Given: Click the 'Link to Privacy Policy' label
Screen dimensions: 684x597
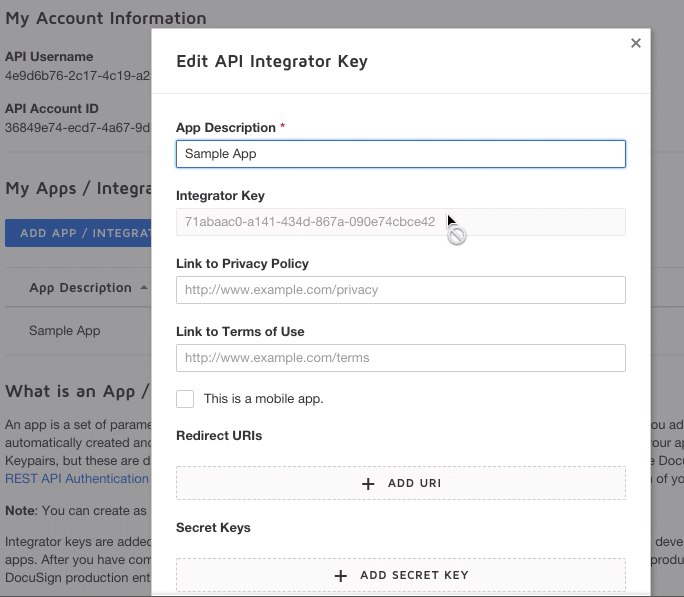Looking at the screenshot, I should coord(242,264).
